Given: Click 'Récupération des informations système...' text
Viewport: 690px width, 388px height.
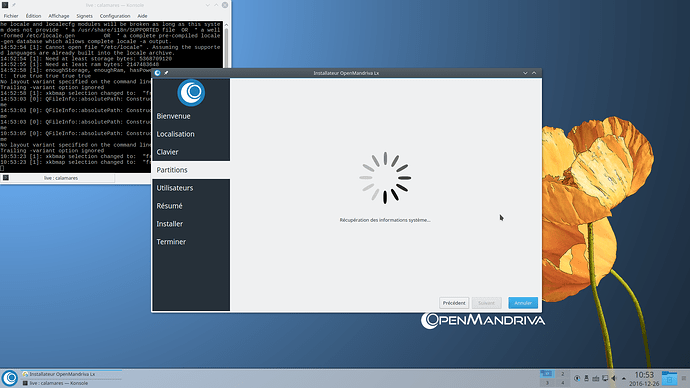Looking at the screenshot, I should click(x=385, y=220).
